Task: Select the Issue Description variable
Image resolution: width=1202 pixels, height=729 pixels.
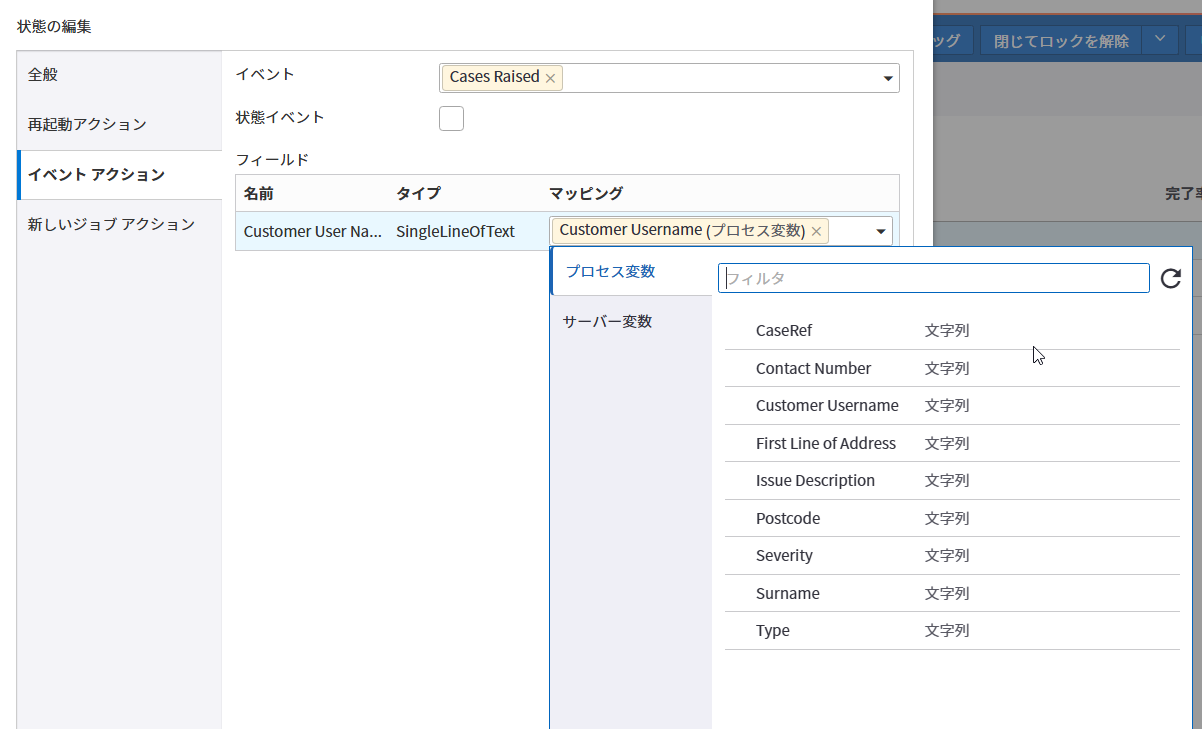Action: (x=815, y=481)
